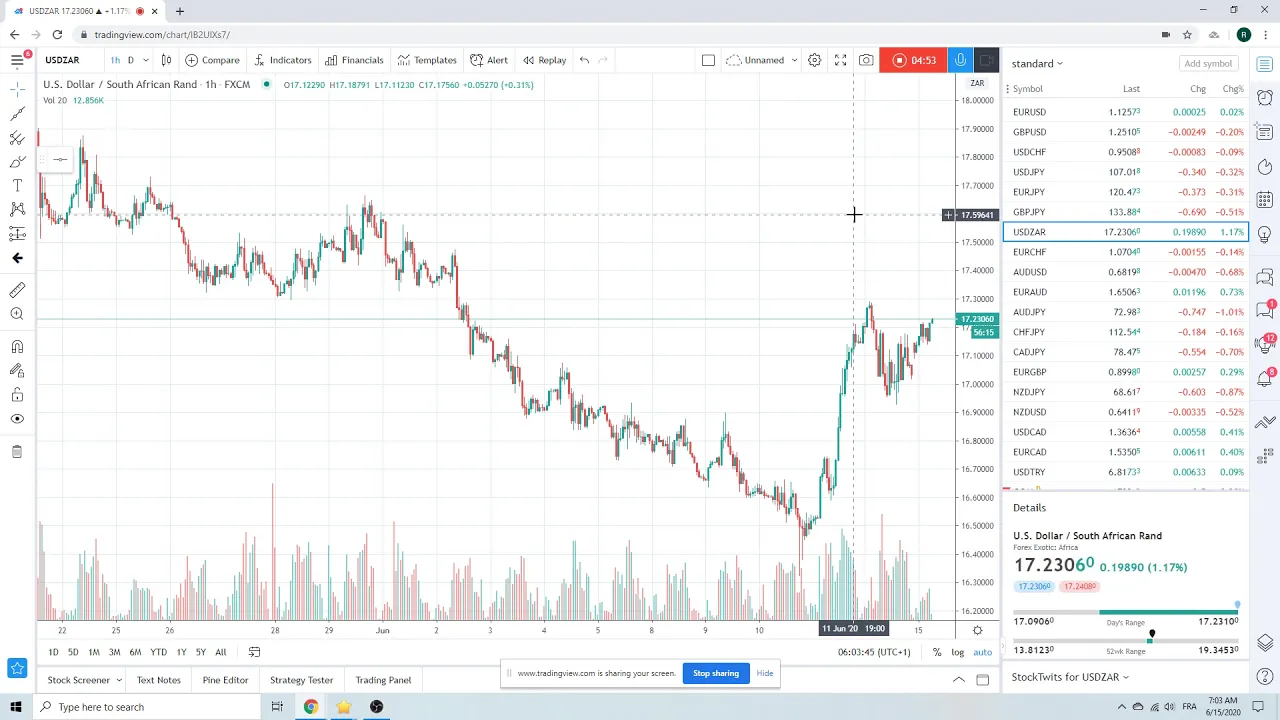Select the trend line drawing tool
The height and width of the screenshot is (720, 1280).
[17, 114]
